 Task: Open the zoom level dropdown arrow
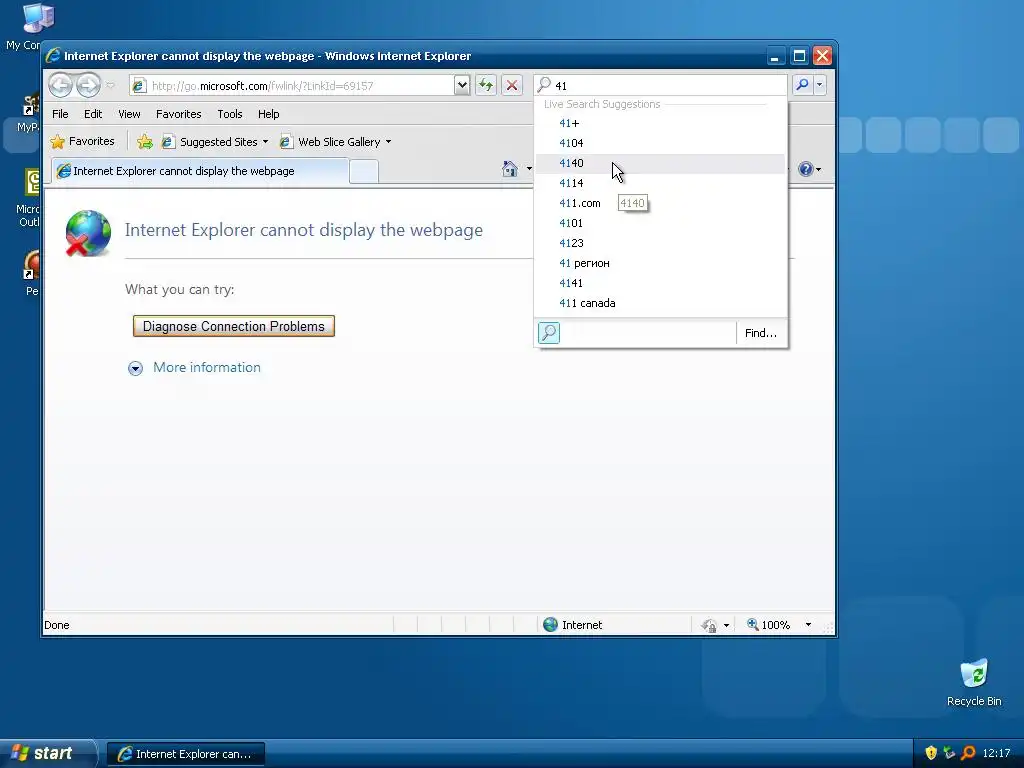pos(808,625)
